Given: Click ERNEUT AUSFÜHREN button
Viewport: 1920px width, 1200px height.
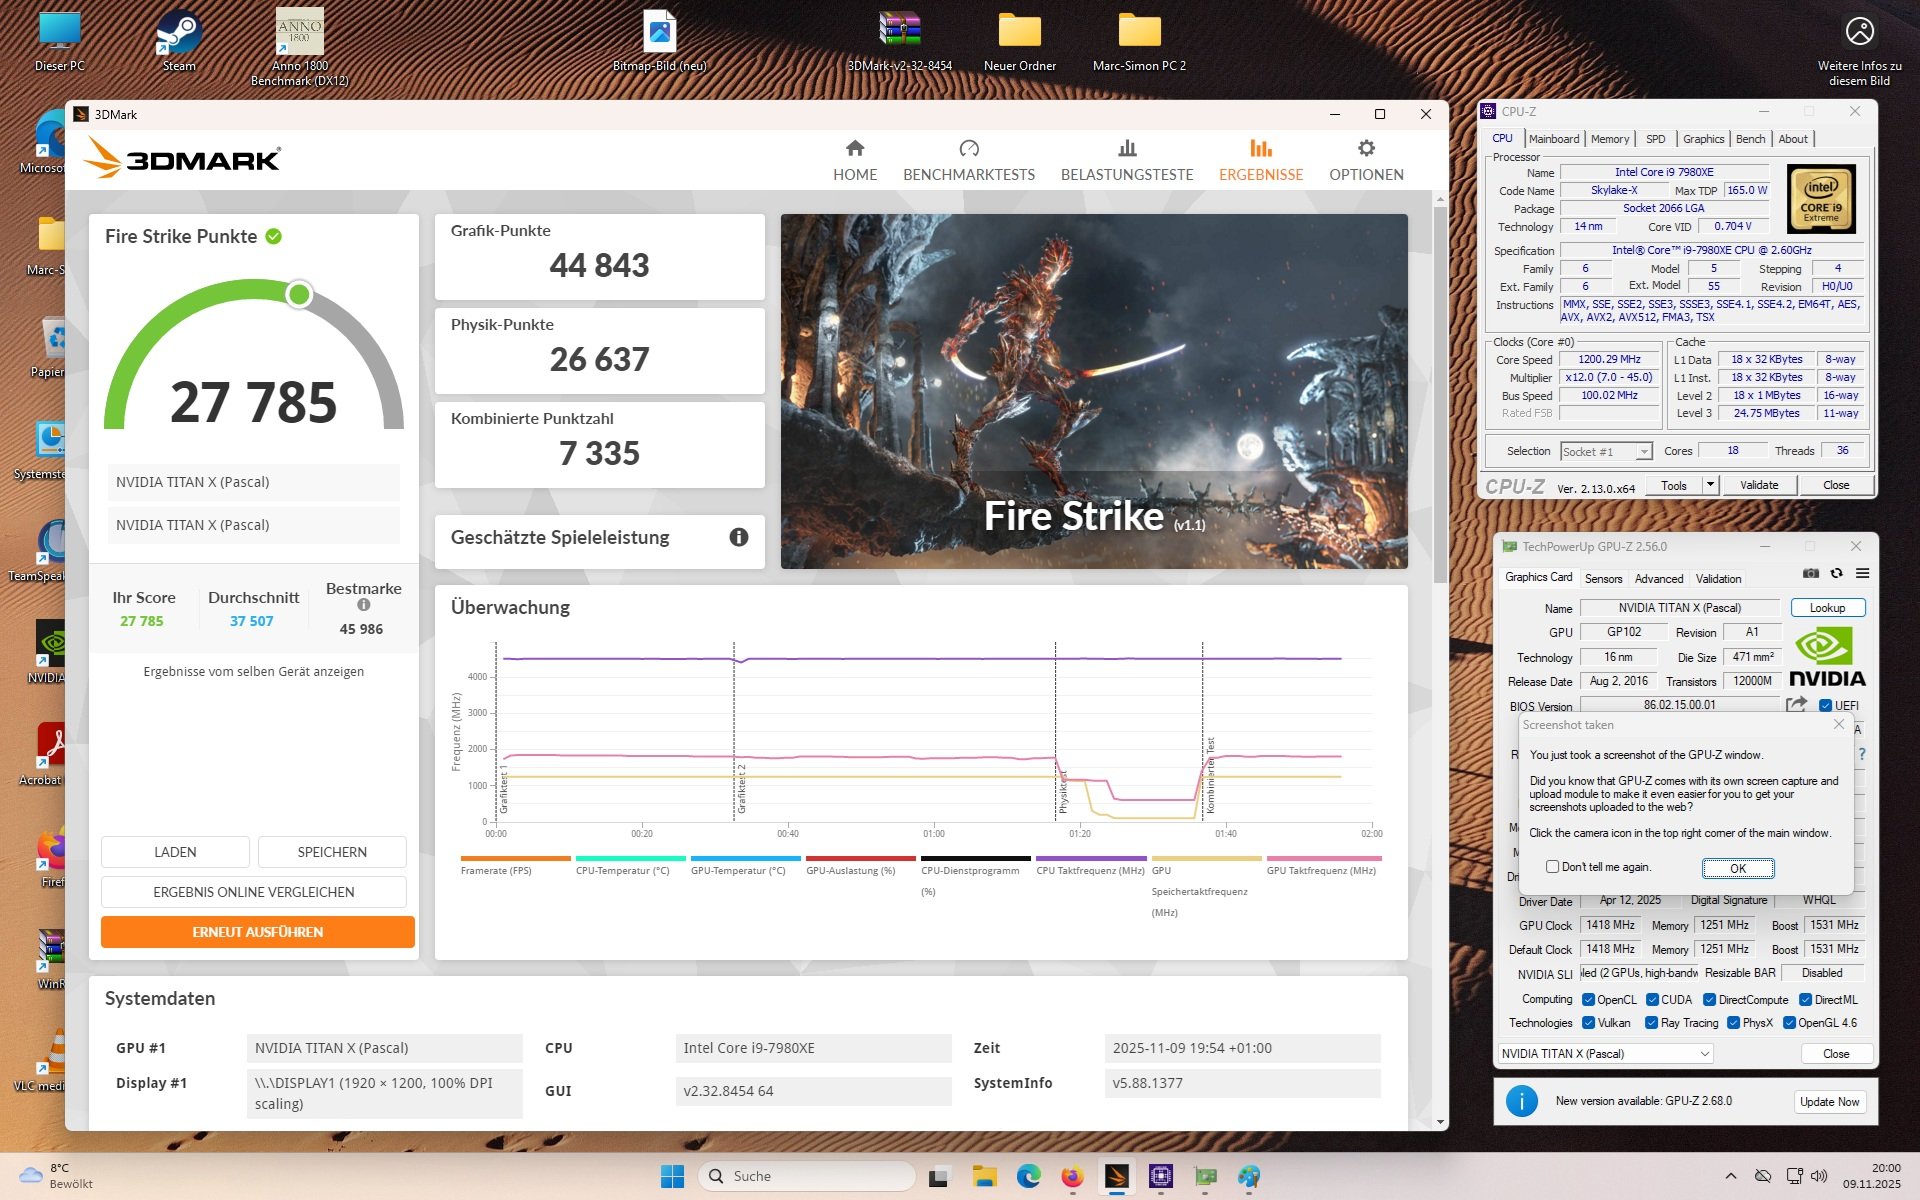Looking at the screenshot, I should [x=257, y=932].
